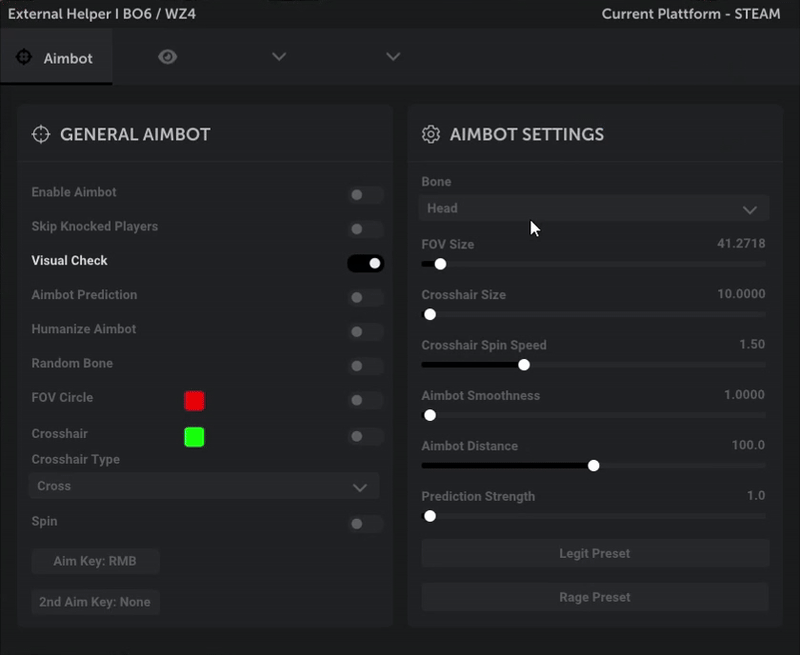Toggle Skip Knocked Players switch
Image resolution: width=800 pixels, height=655 pixels.
tap(365, 229)
